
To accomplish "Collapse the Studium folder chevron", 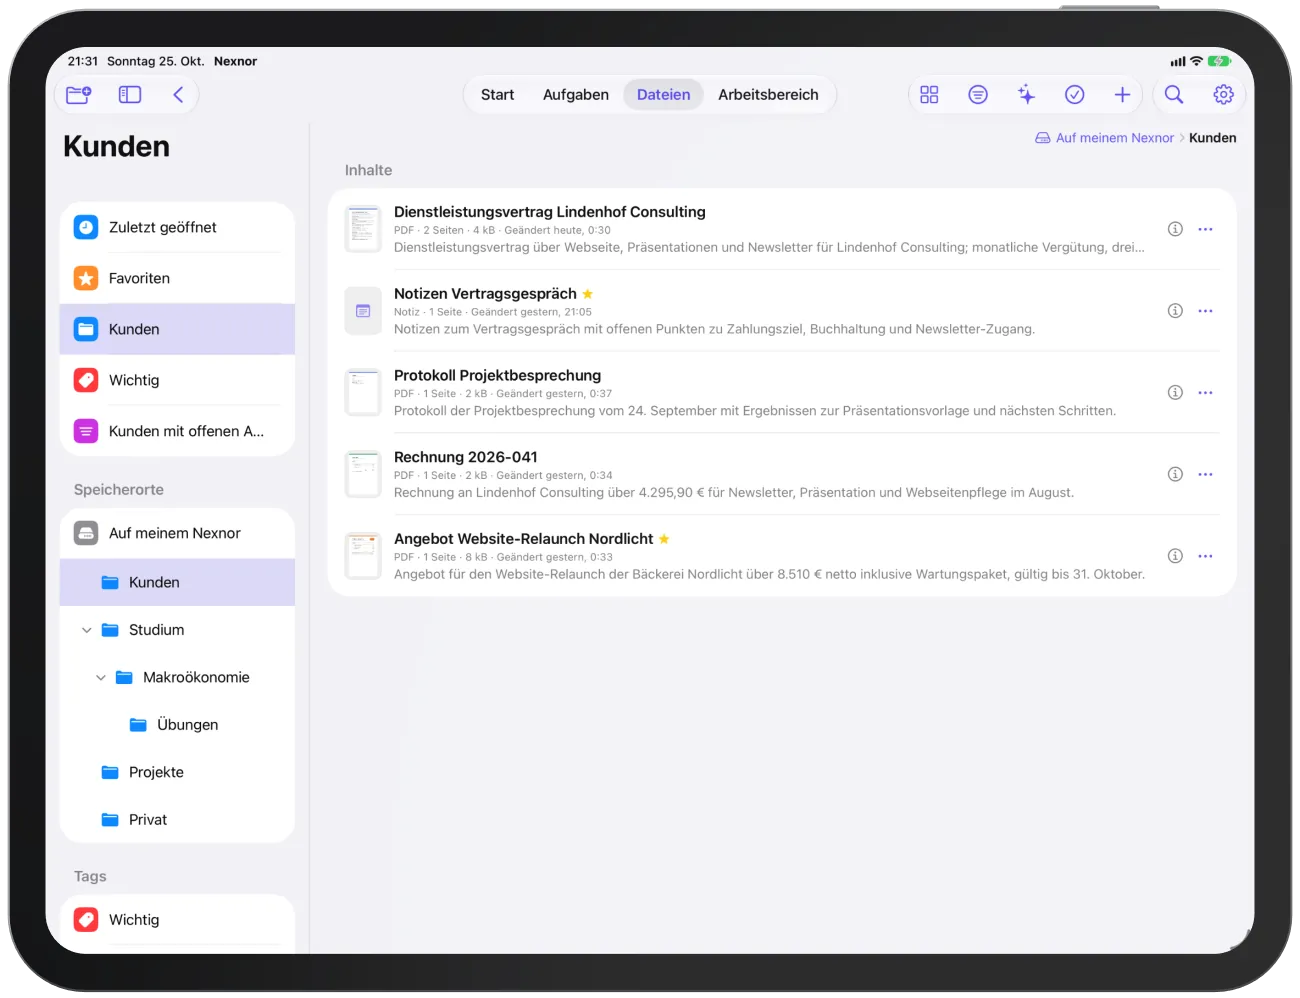I will [x=87, y=630].
